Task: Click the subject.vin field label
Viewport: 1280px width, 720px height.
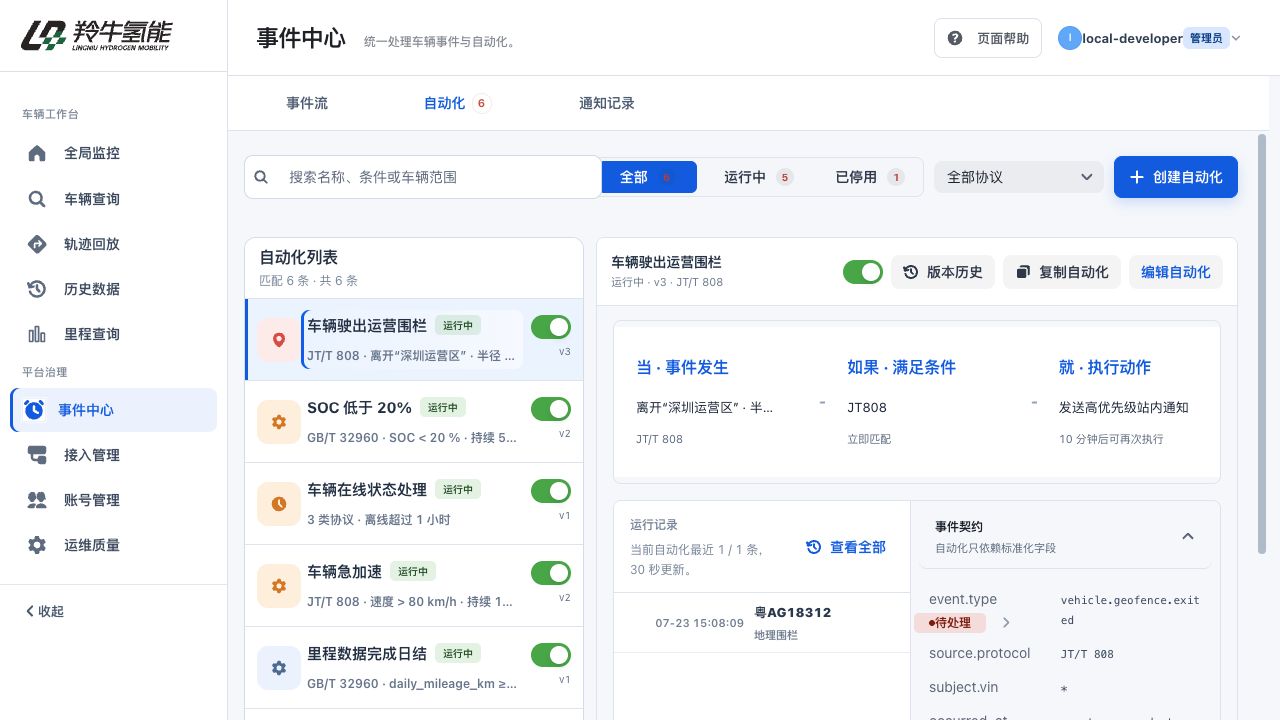Action: [x=964, y=687]
